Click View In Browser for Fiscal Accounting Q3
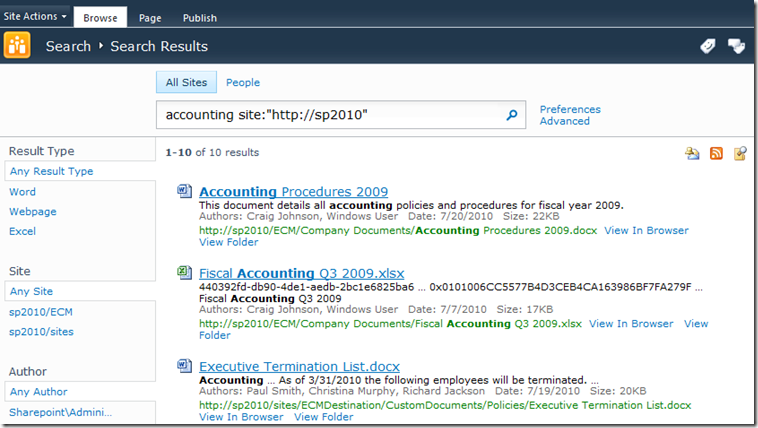The width and height of the screenshot is (758, 428). coord(631,324)
